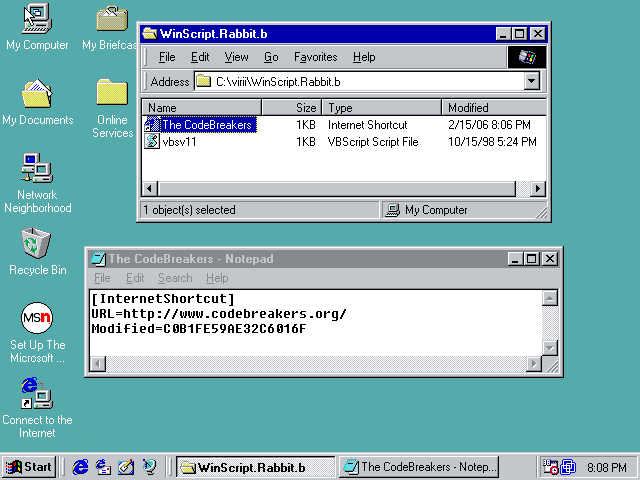
Task: Click the Notepad title bar notebook icon
Action: (x=98, y=259)
